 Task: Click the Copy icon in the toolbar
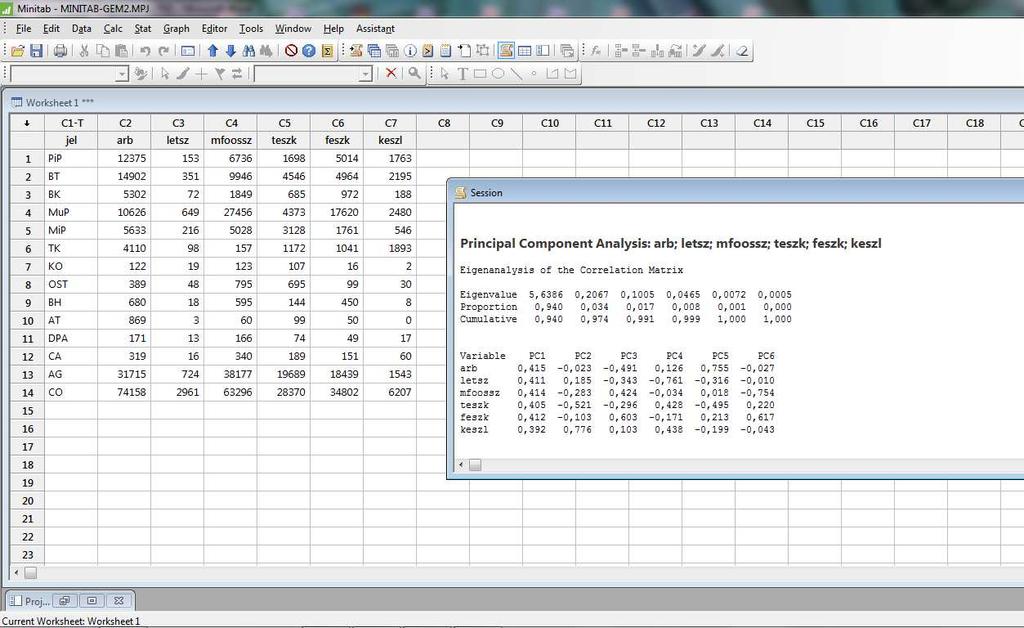coord(103,51)
